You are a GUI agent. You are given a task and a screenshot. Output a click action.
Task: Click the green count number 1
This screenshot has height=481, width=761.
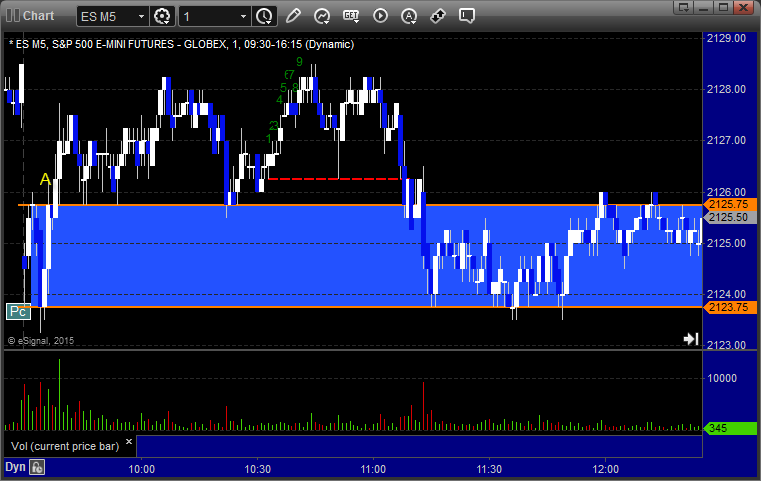point(269,139)
